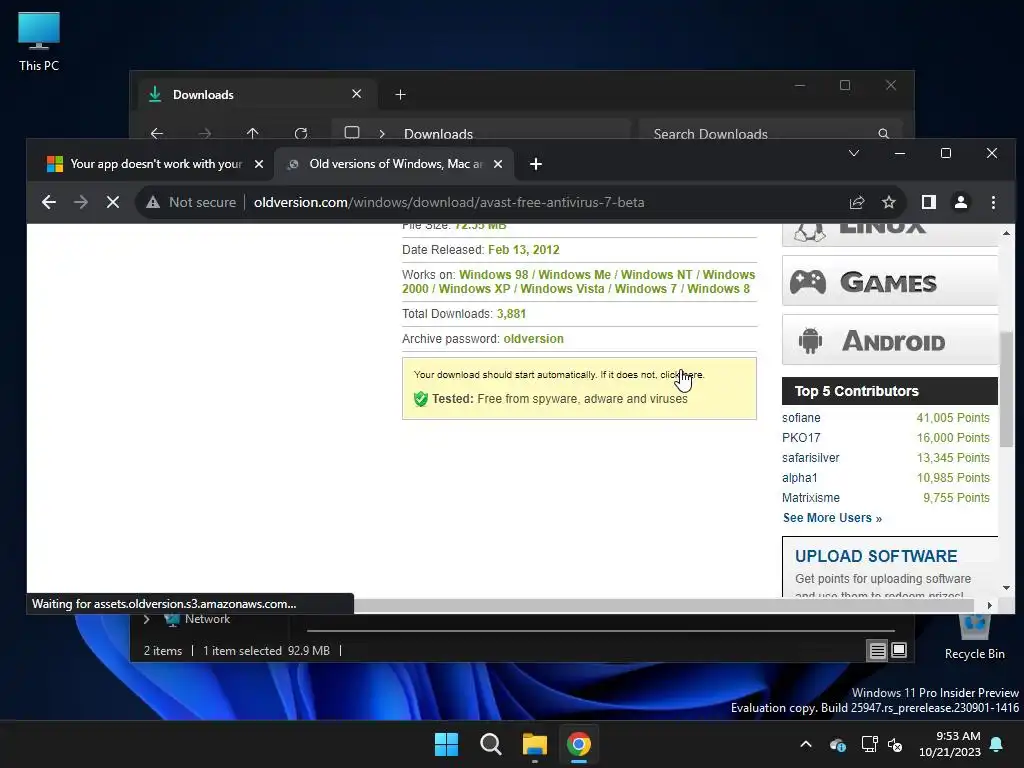Open the Linux category banner
Screen dimensions: 1024x768
[889, 234]
